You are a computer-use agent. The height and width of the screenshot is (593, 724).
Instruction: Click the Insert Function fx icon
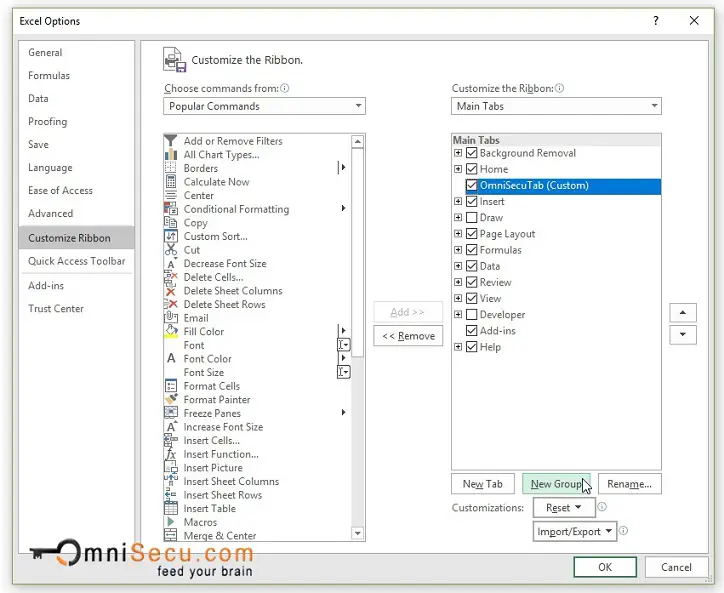pyautogui.click(x=171, y=454)
